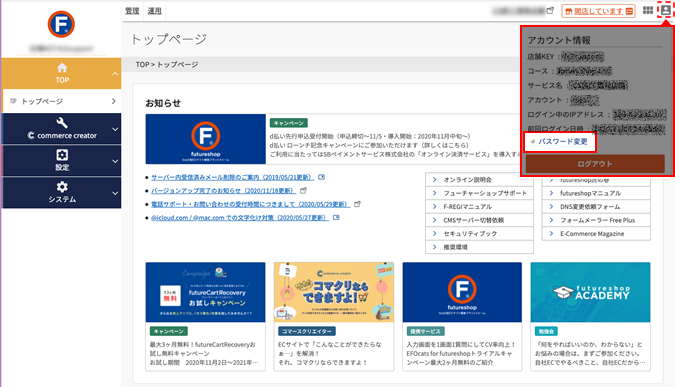Click the 開店しています store status button
Screen dimensions: 675x387
coord(599,11)
